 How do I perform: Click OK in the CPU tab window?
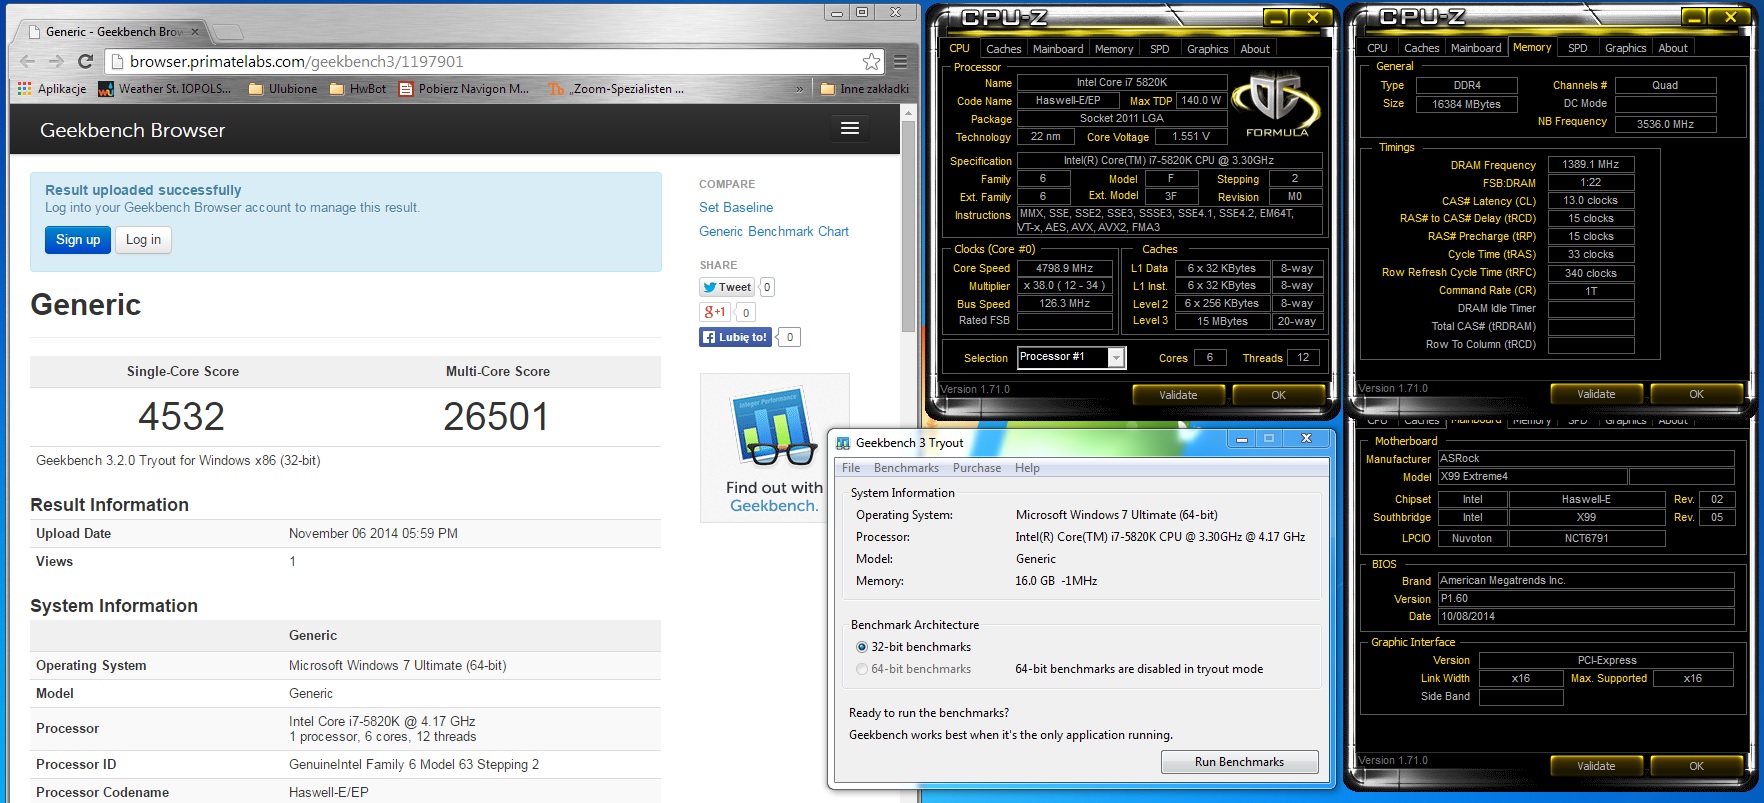(1278, 395)
